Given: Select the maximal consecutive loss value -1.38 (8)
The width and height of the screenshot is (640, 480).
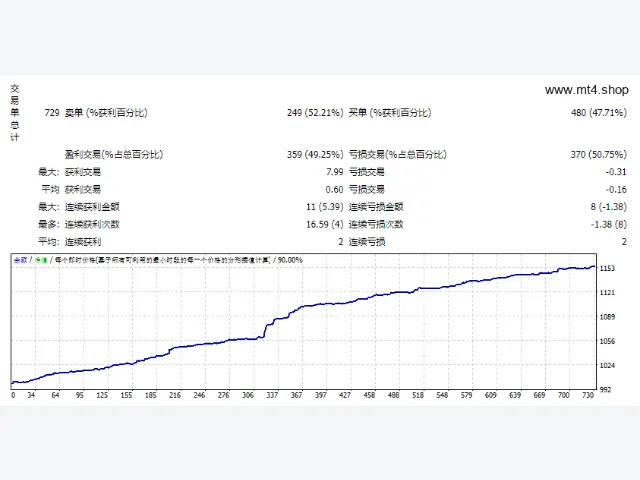Looking at the screenshot, I should [609, 224].
